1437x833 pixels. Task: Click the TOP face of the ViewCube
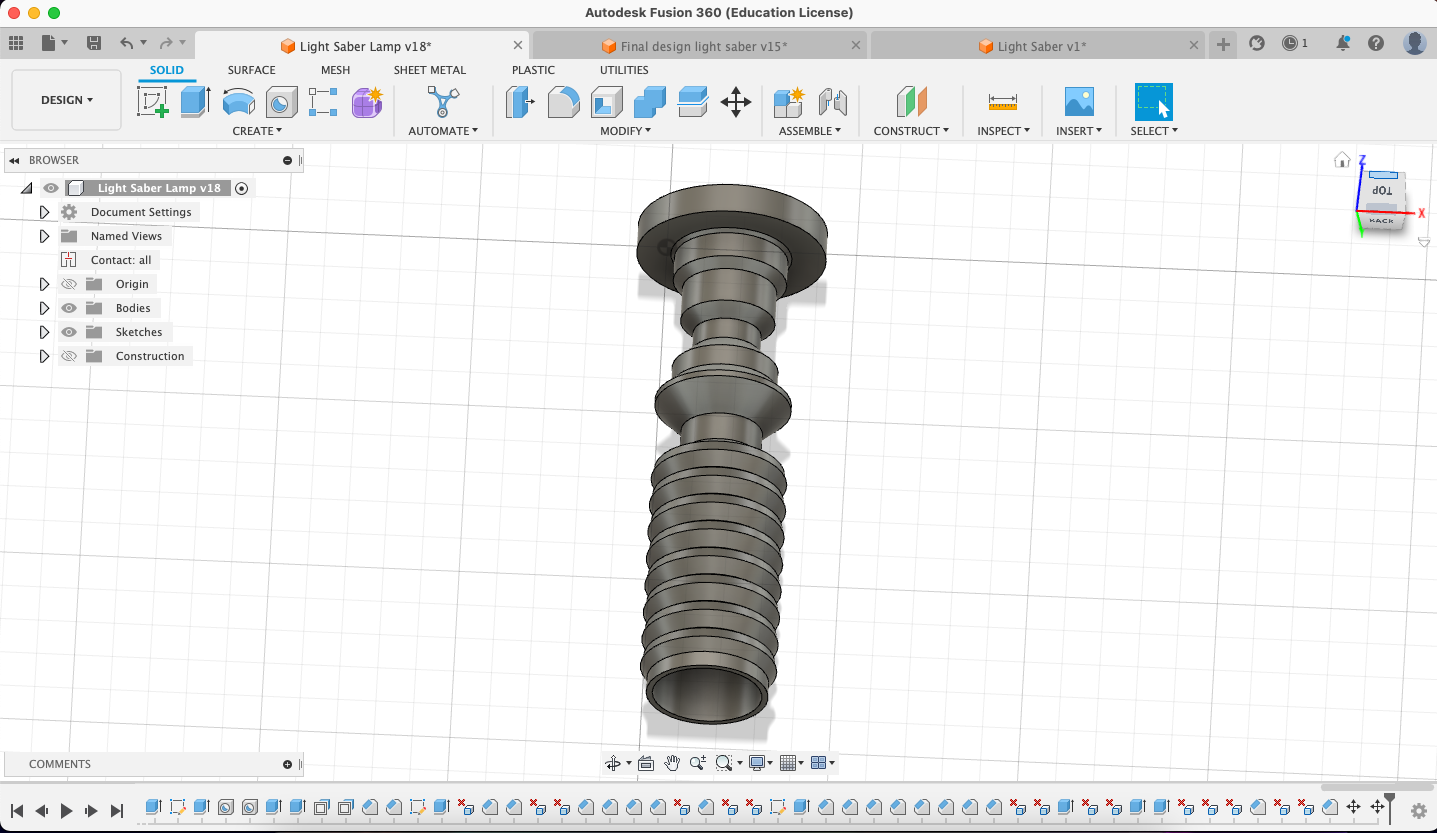(1382, 190)
